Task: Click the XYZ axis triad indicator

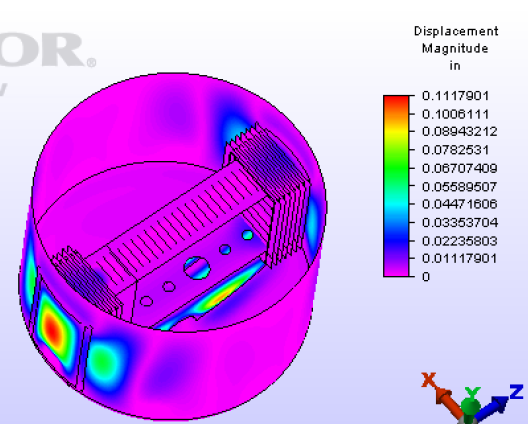Action: tap(473, 398)
